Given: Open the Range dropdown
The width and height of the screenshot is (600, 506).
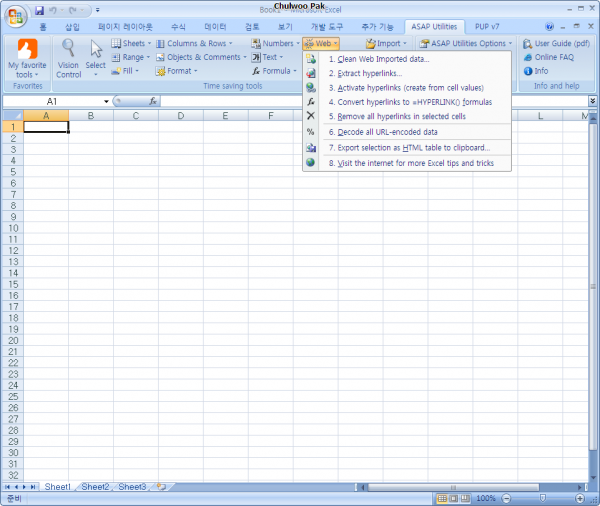Looking at the screenshot, I should [130, 57].
